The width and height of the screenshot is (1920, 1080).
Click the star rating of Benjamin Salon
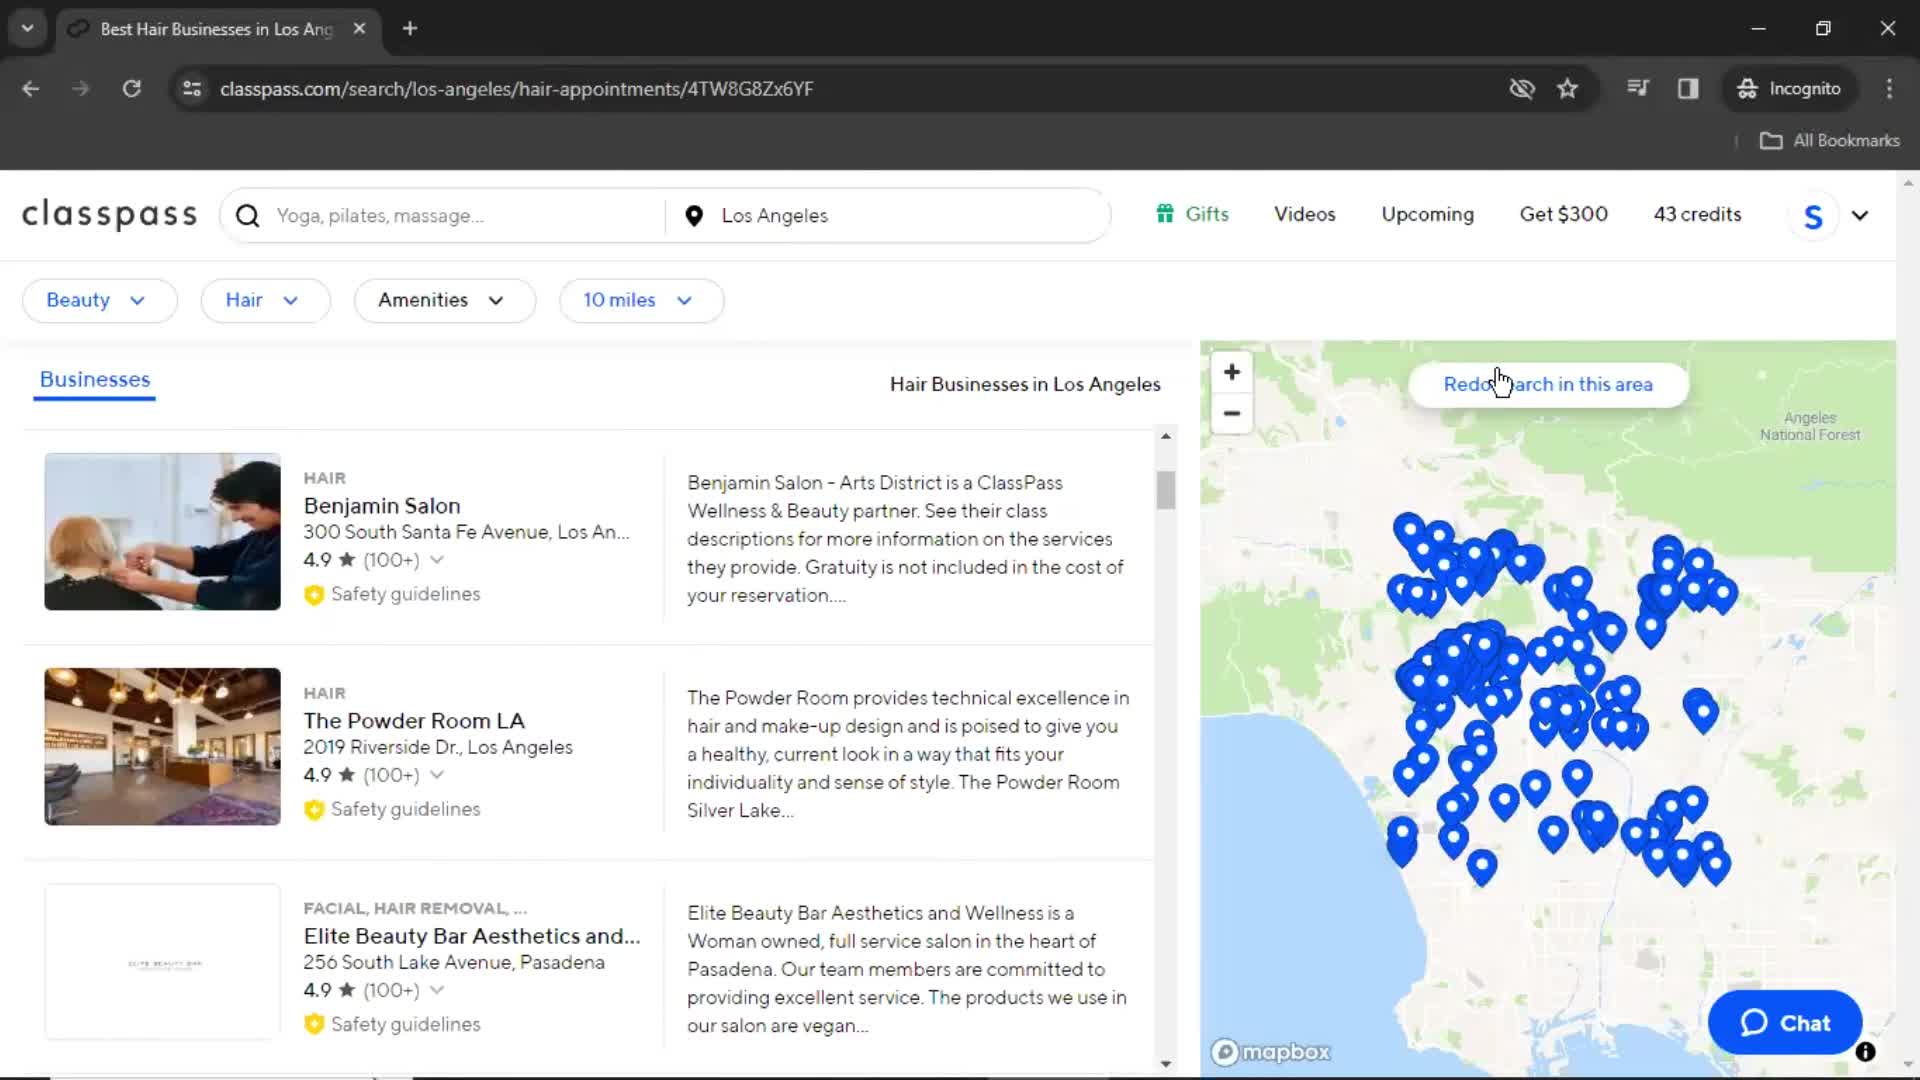tap(347, 560)
